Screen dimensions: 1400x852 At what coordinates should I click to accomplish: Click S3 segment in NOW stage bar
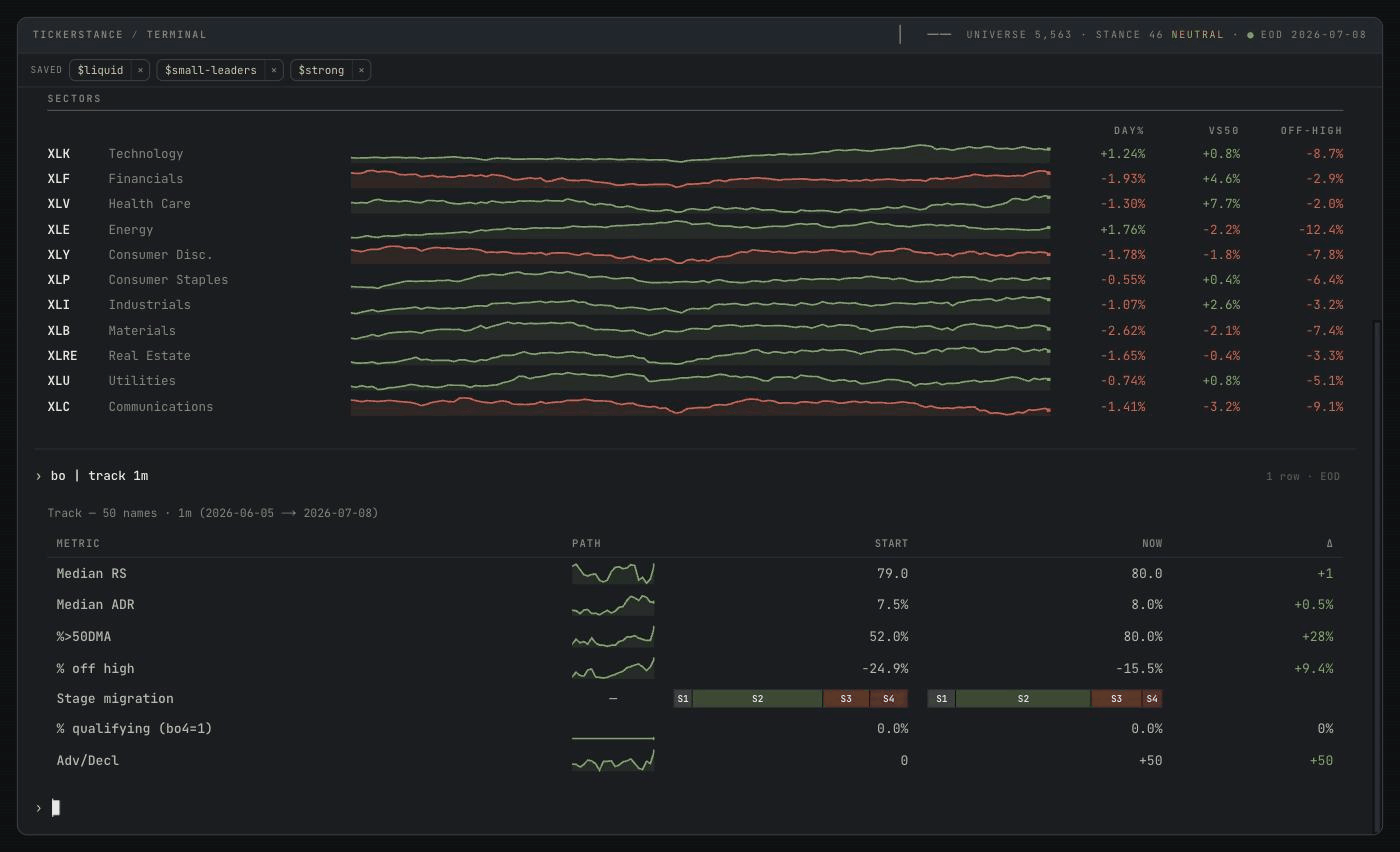[1116, 699]
